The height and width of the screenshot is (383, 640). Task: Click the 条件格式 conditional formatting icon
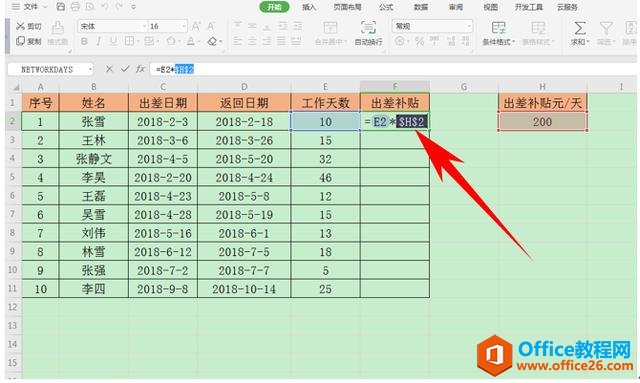click(x=498, y=28)
